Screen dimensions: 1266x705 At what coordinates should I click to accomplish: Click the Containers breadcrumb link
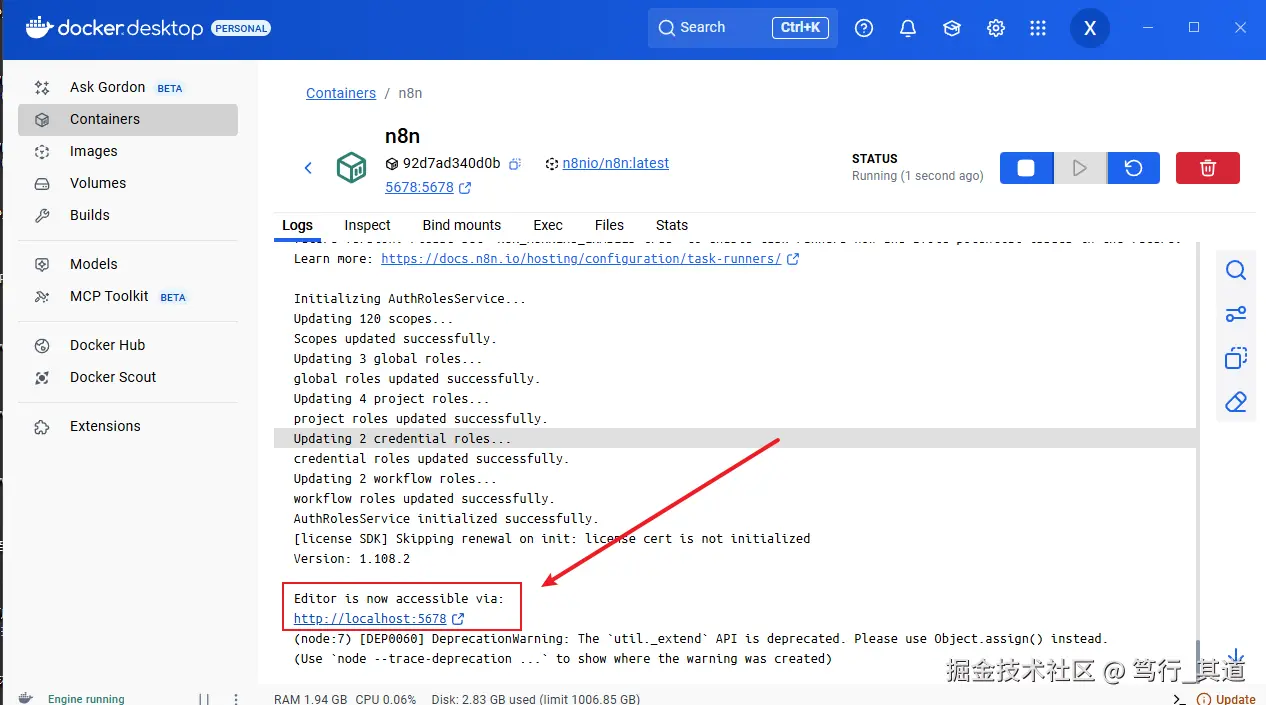coord(341,93)
